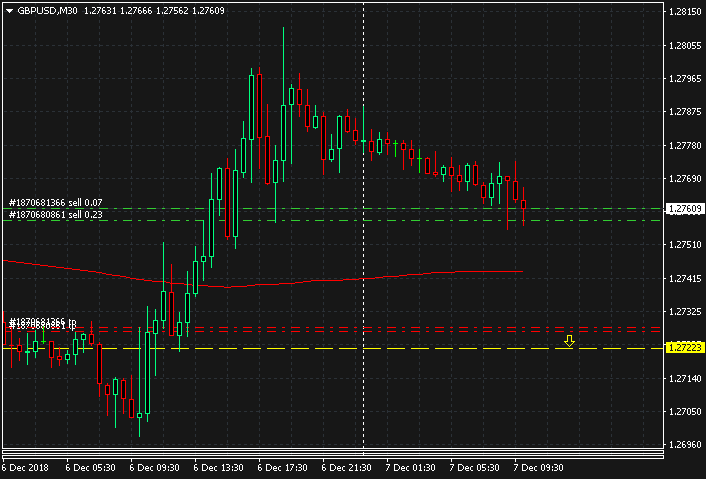Screen dimensions: 706x479
Task: Click the current price tag 1.27609
Action: (685, 209)
